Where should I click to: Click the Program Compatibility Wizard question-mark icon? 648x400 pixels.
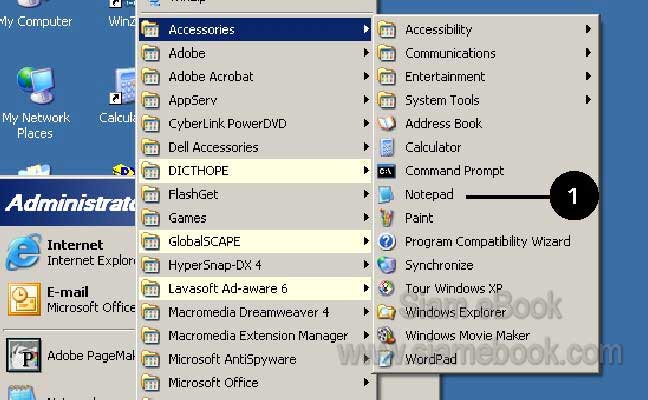point(387,242)
